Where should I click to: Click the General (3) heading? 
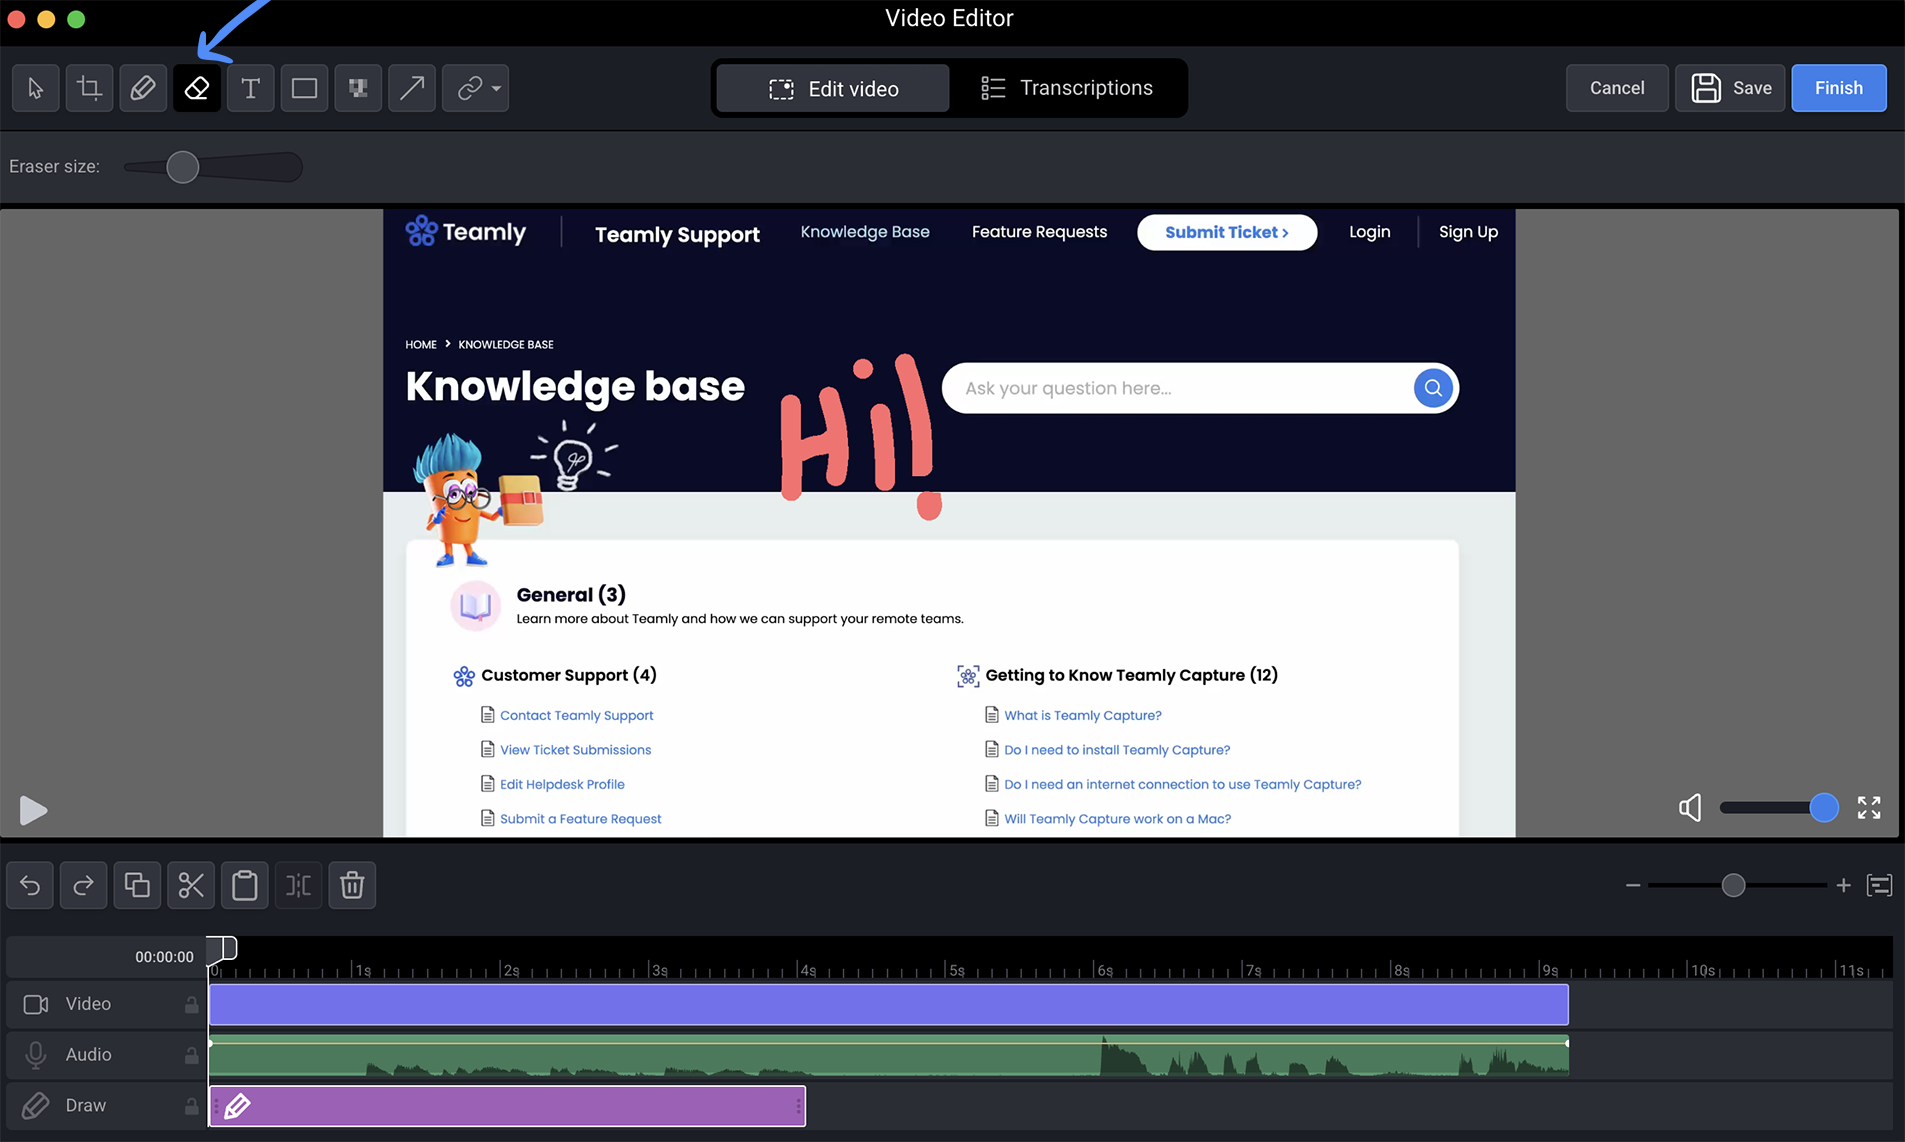click(x=571, y=595)
